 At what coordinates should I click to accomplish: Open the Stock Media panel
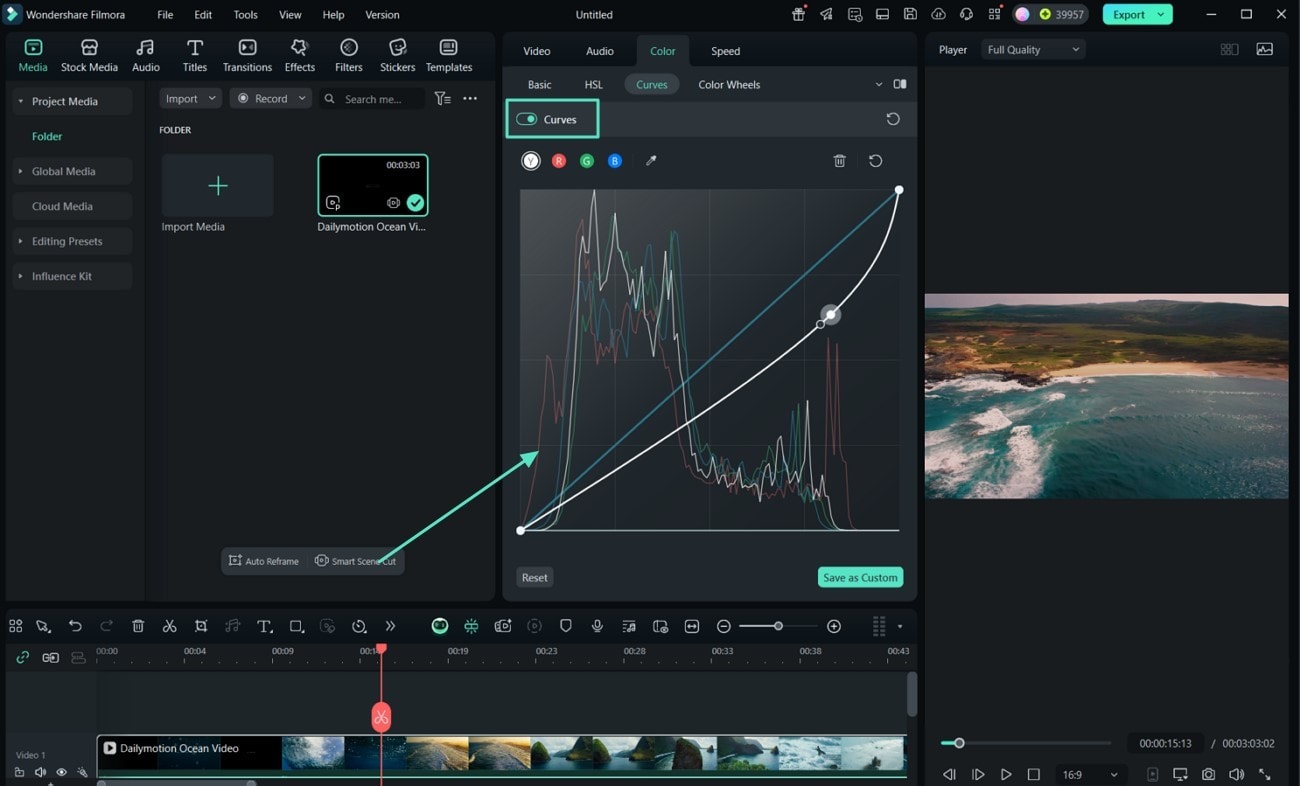pyautogui.click(x=89, y=56)
